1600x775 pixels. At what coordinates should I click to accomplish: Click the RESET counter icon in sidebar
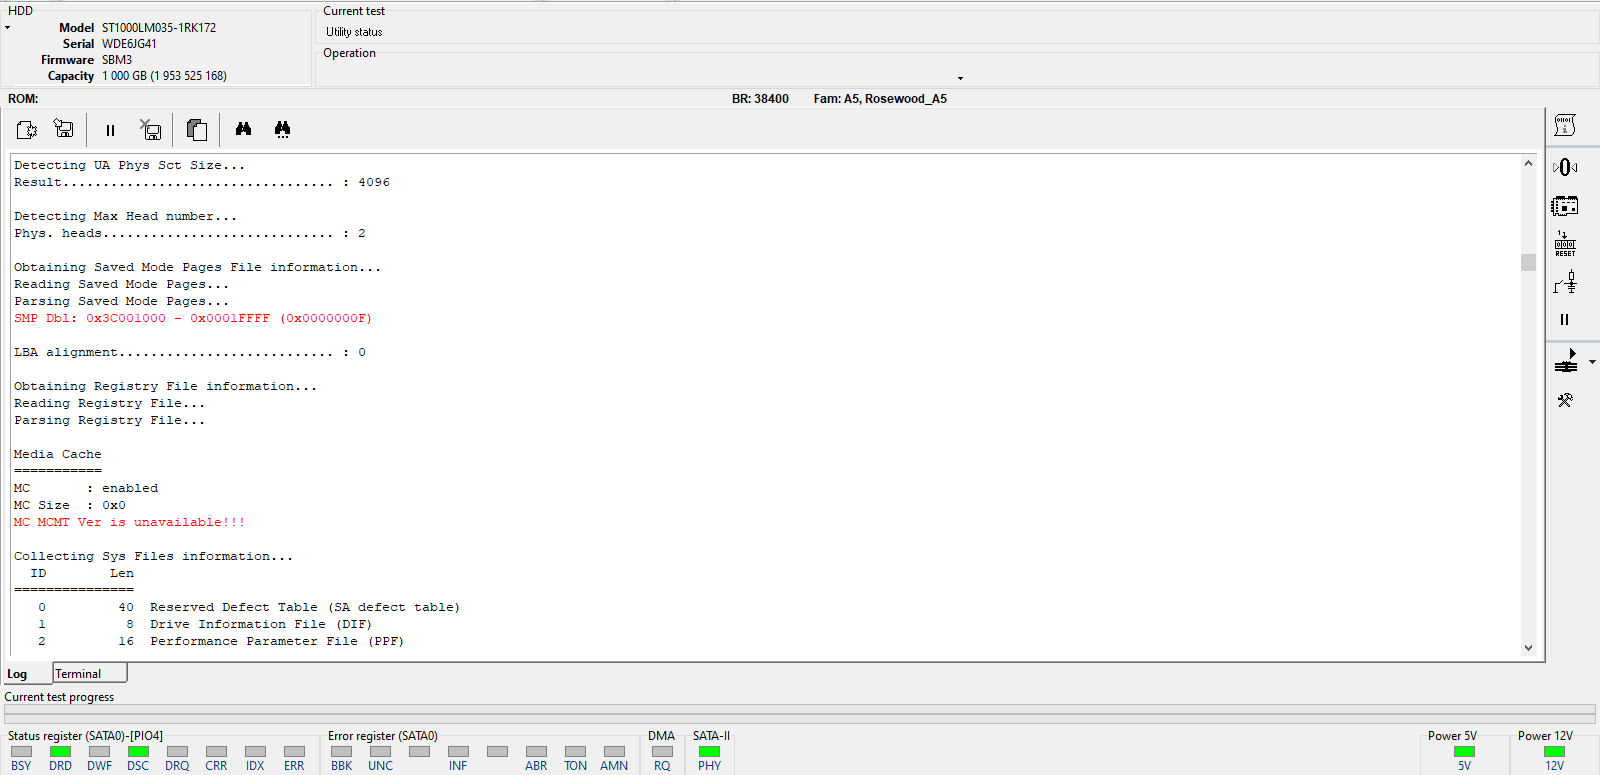pyautogui.click(x=1565, y=244)
